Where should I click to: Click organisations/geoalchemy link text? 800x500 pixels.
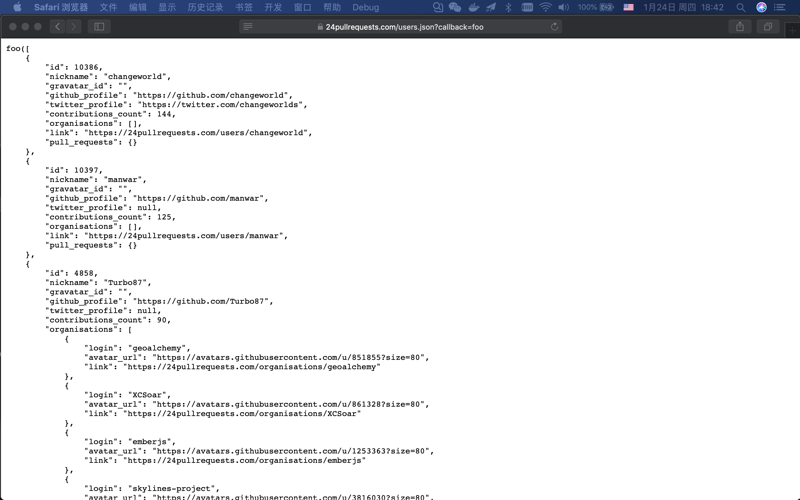252,367
